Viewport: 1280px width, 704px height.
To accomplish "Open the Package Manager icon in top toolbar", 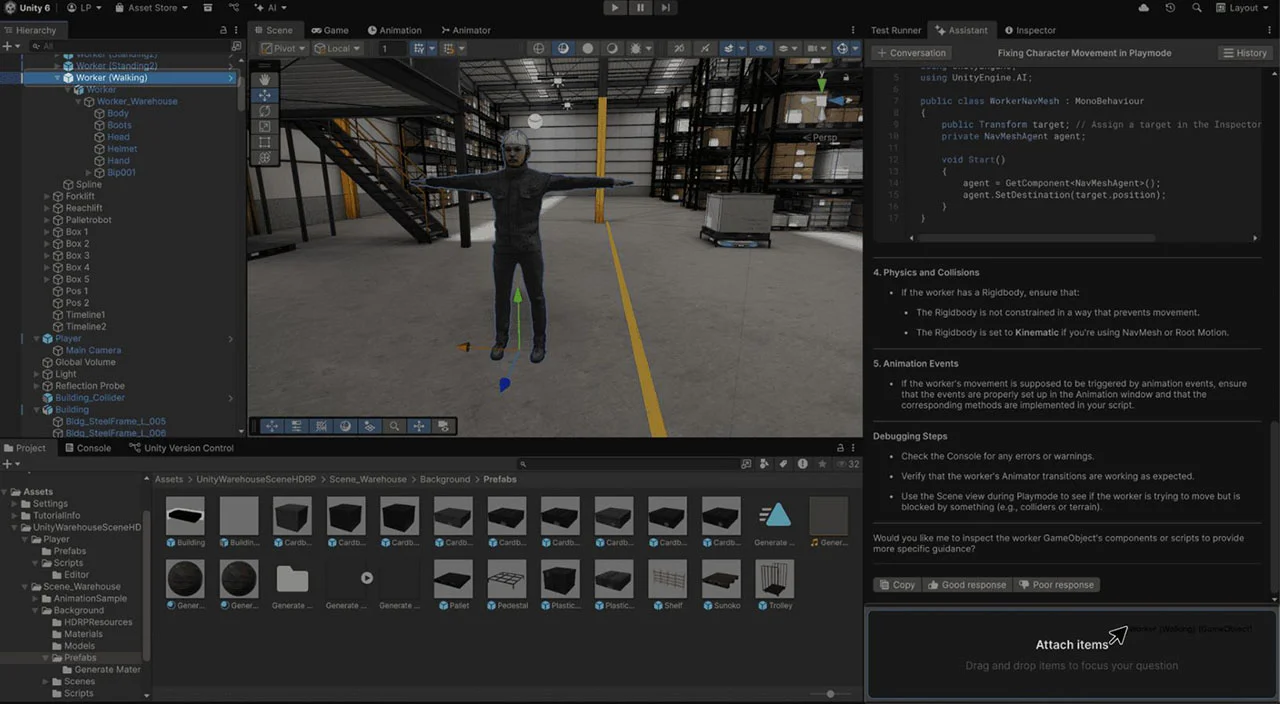I will (x=208, y=8).
